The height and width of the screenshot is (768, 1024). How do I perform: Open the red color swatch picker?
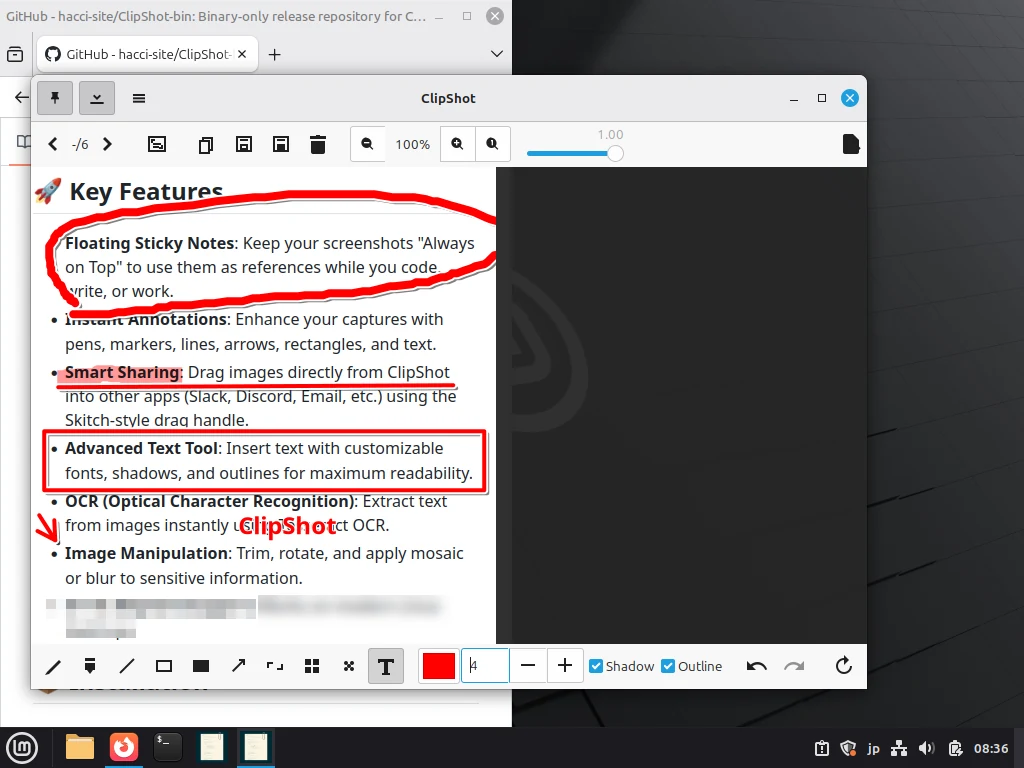pyautogui.click(x=439, y=666)
